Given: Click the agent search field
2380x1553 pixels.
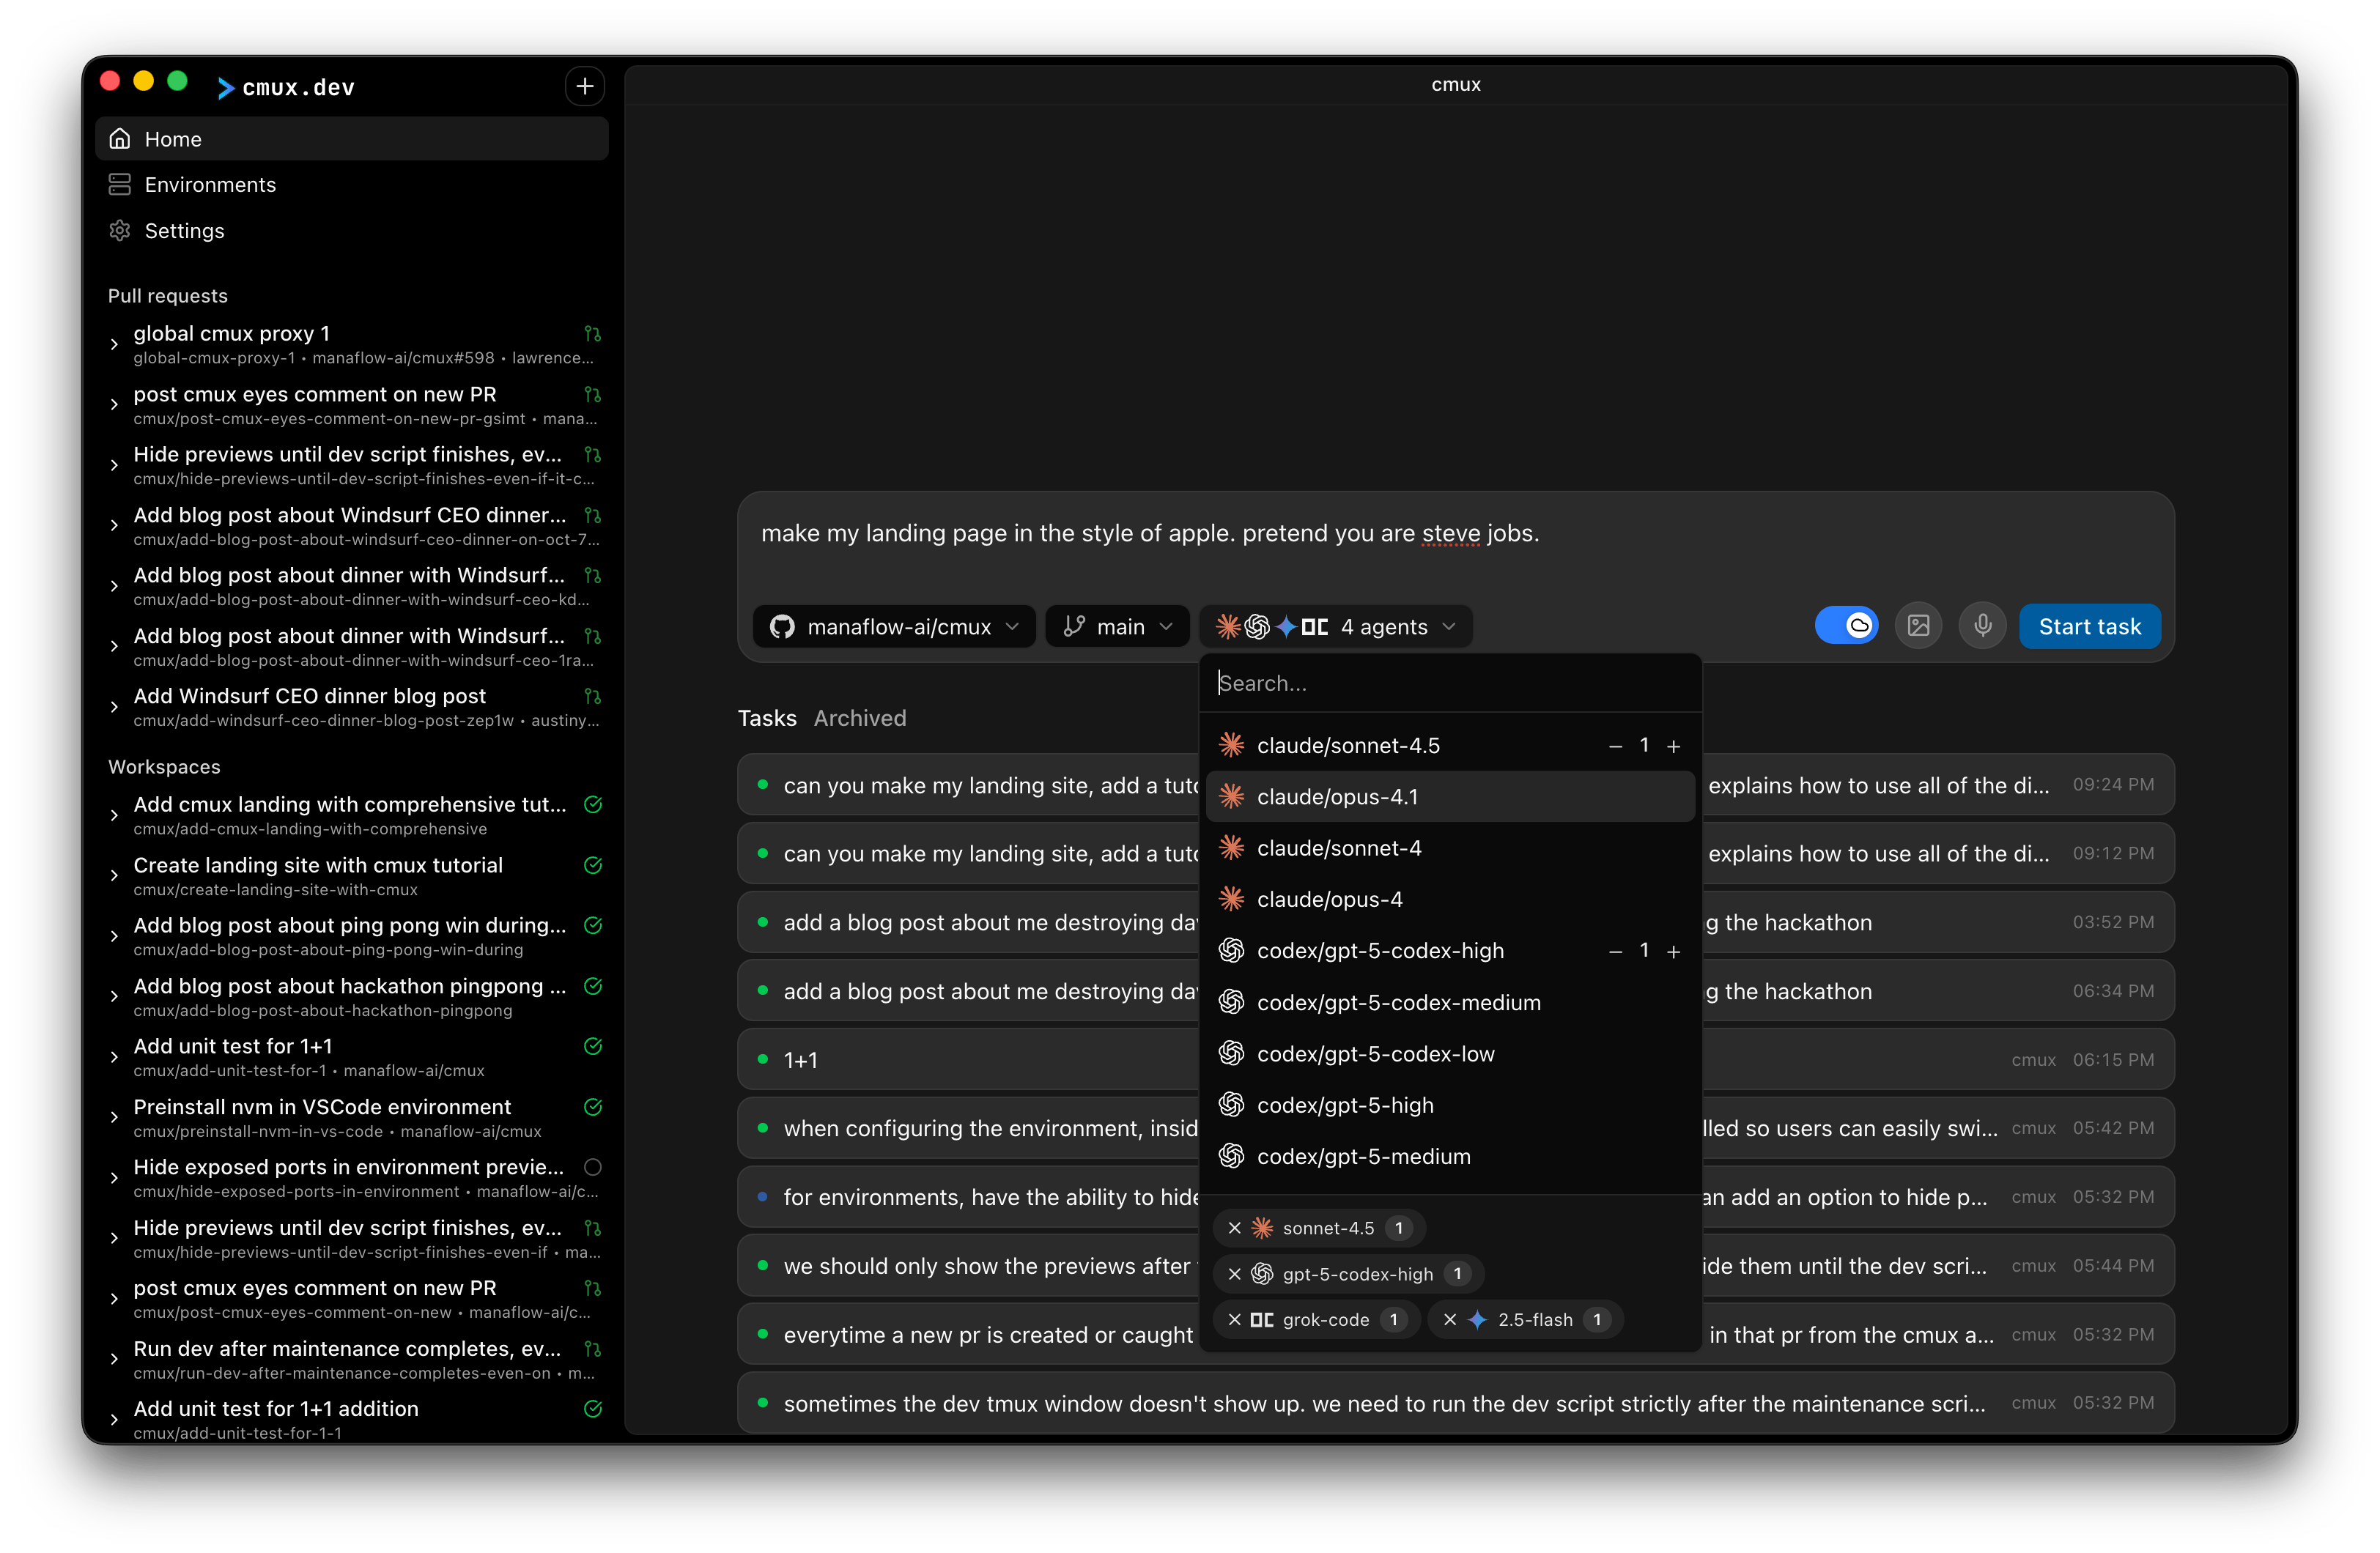Looking at the screenshot, I should pos(1450,683).
